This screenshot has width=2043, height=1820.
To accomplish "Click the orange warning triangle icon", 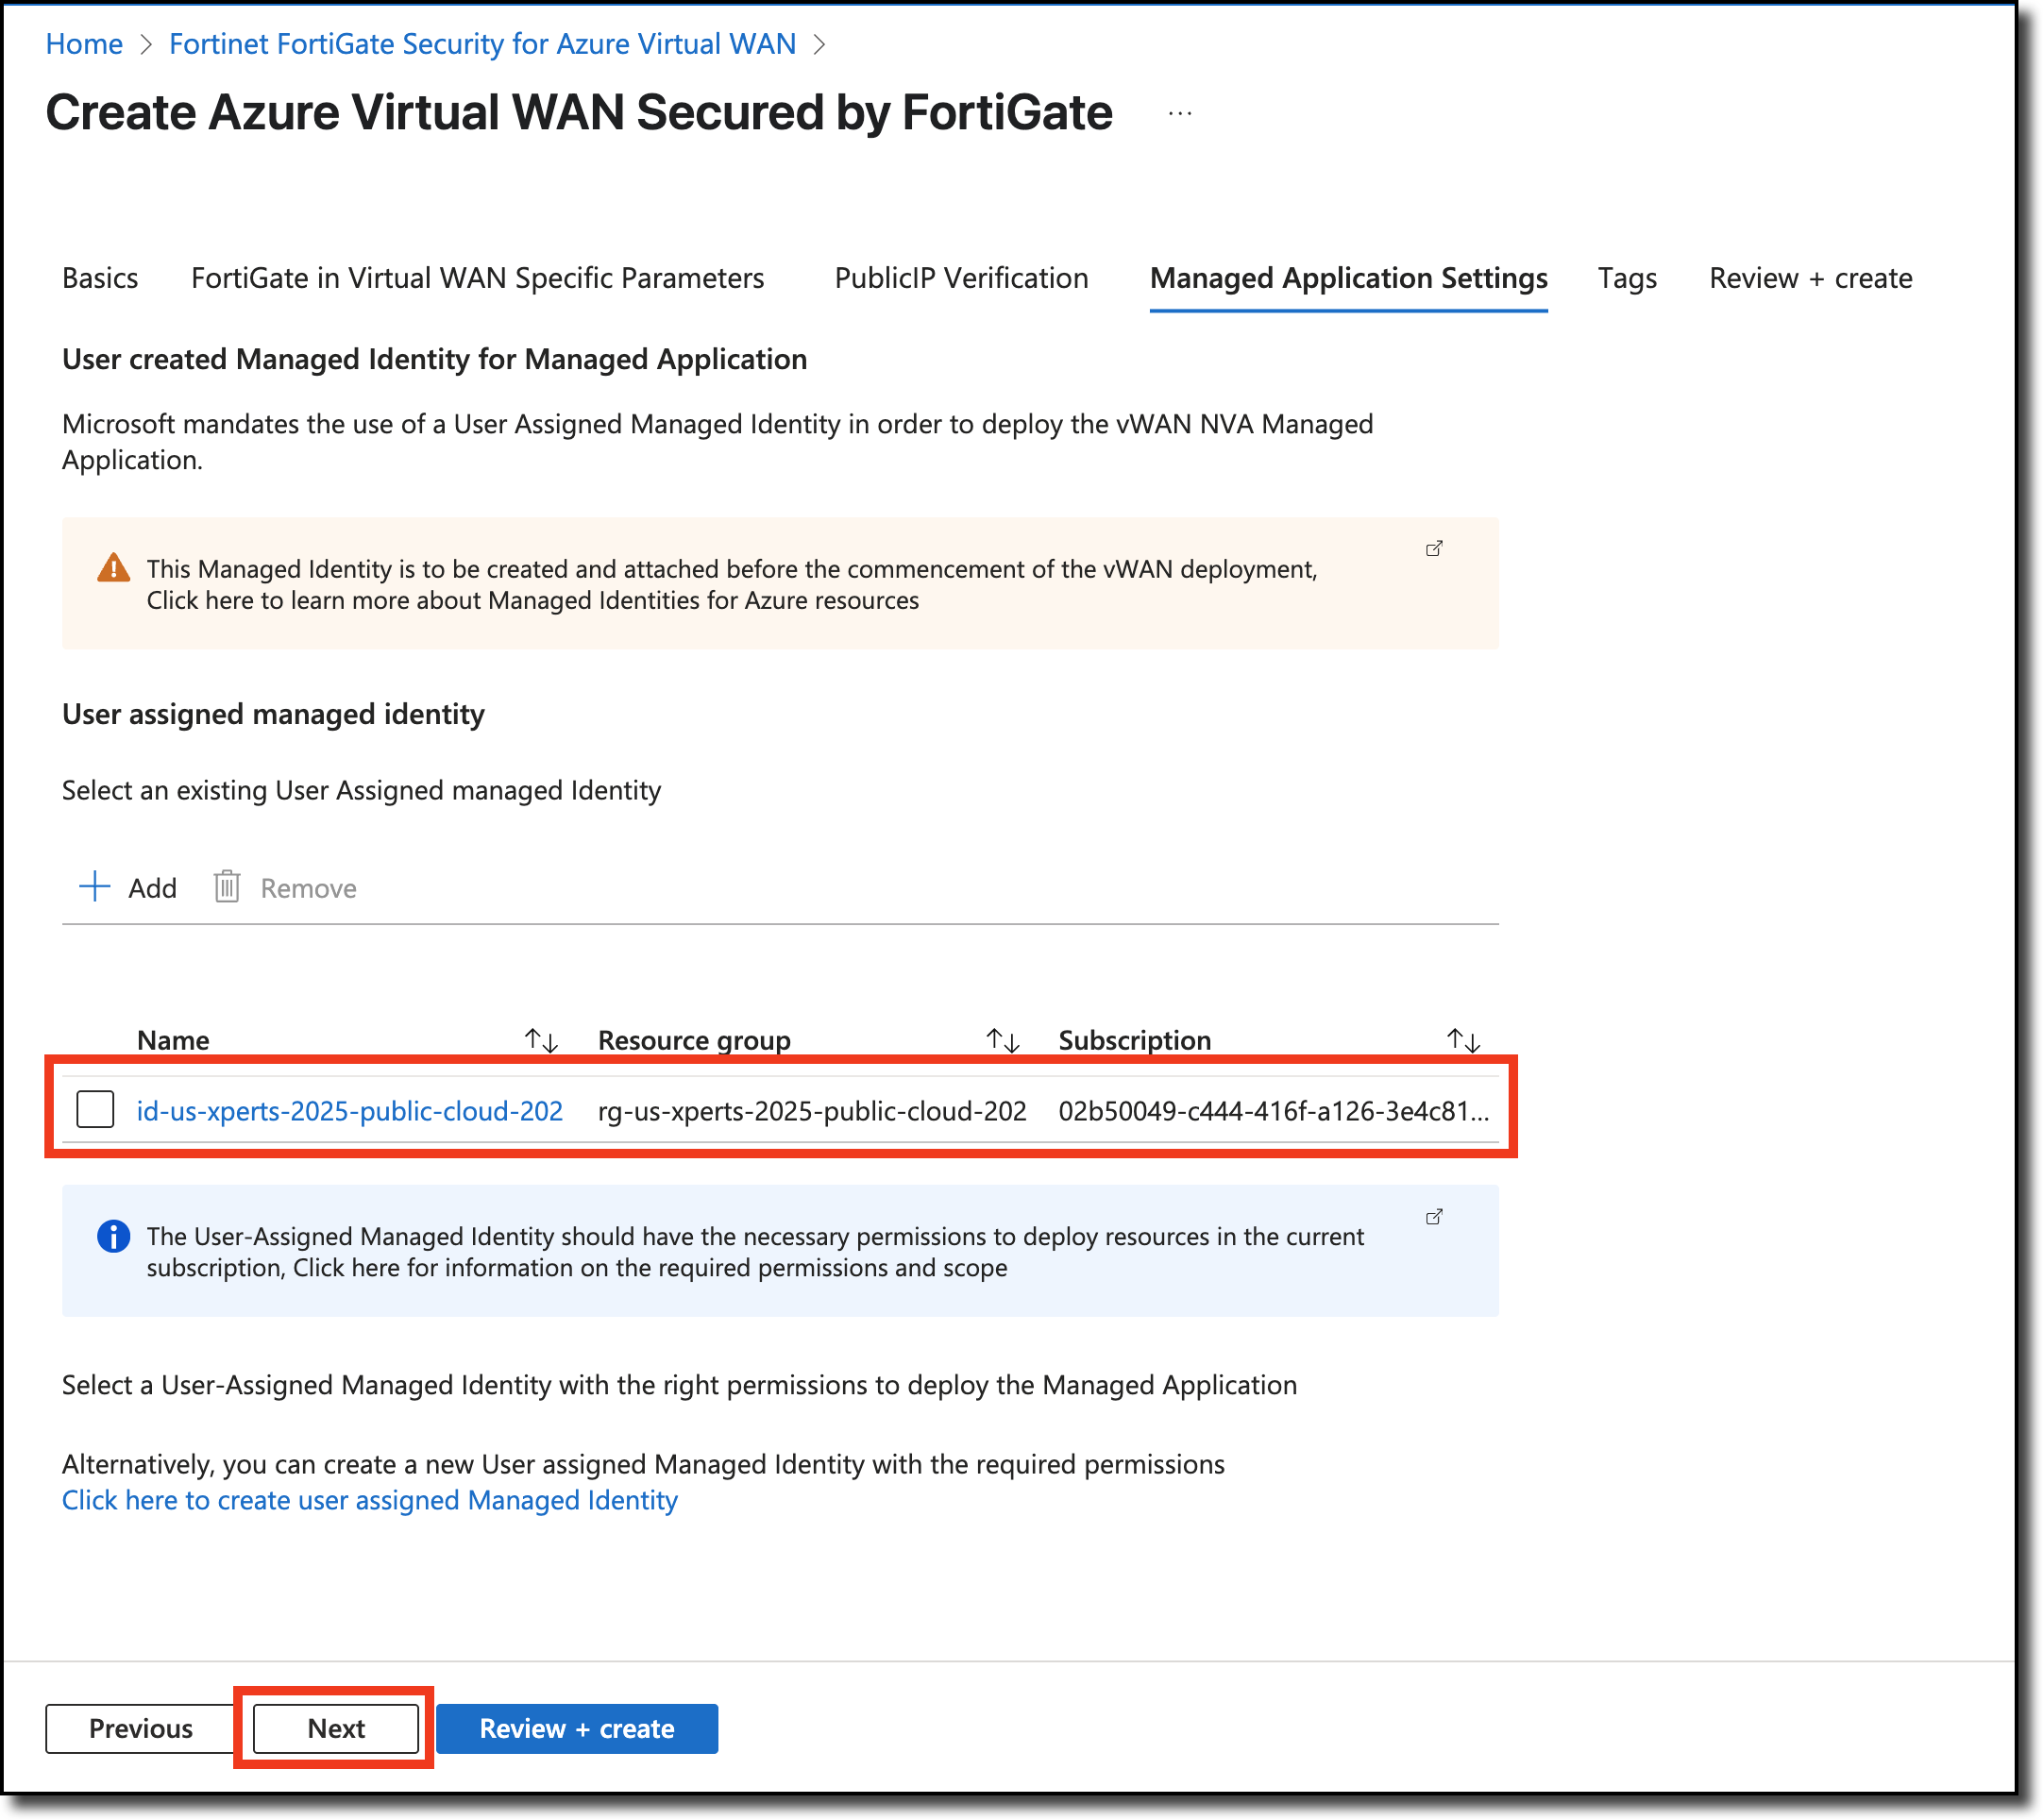I will pos(114,568).
